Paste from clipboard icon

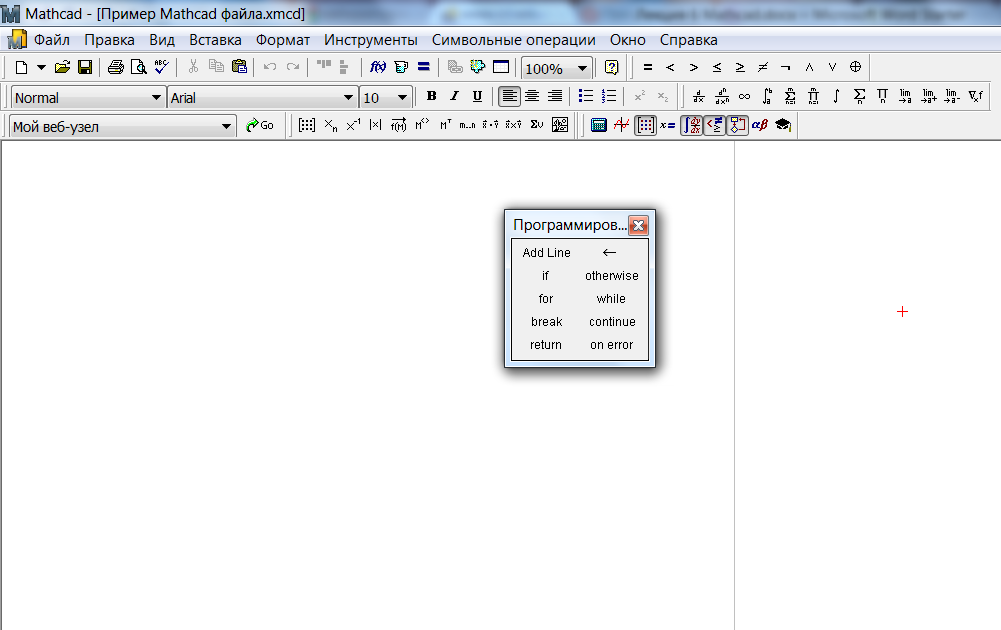pos(239,67)
